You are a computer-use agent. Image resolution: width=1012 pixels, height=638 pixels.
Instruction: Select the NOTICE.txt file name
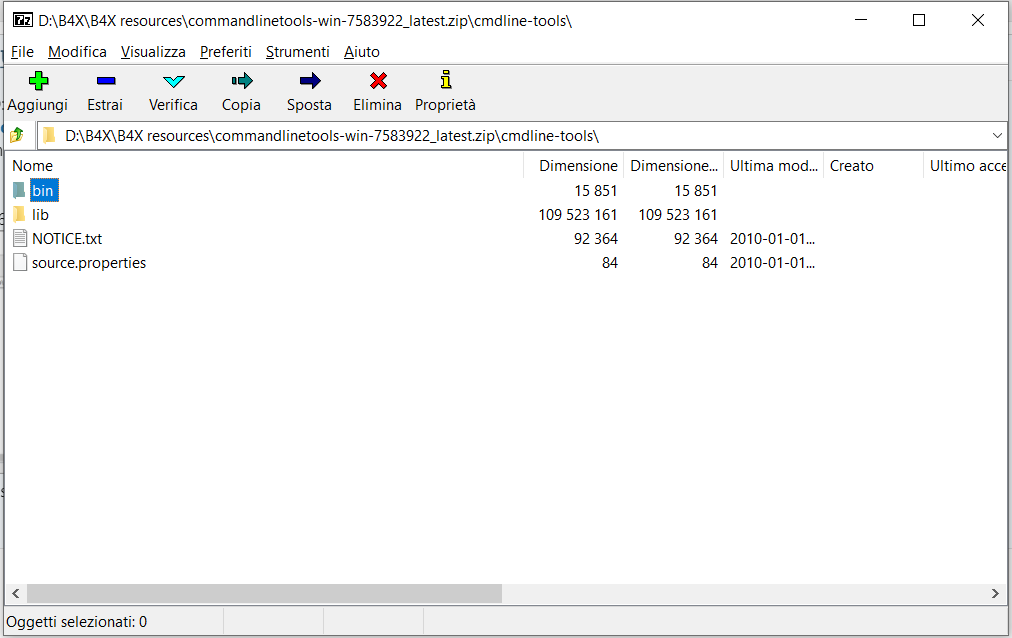67,239
